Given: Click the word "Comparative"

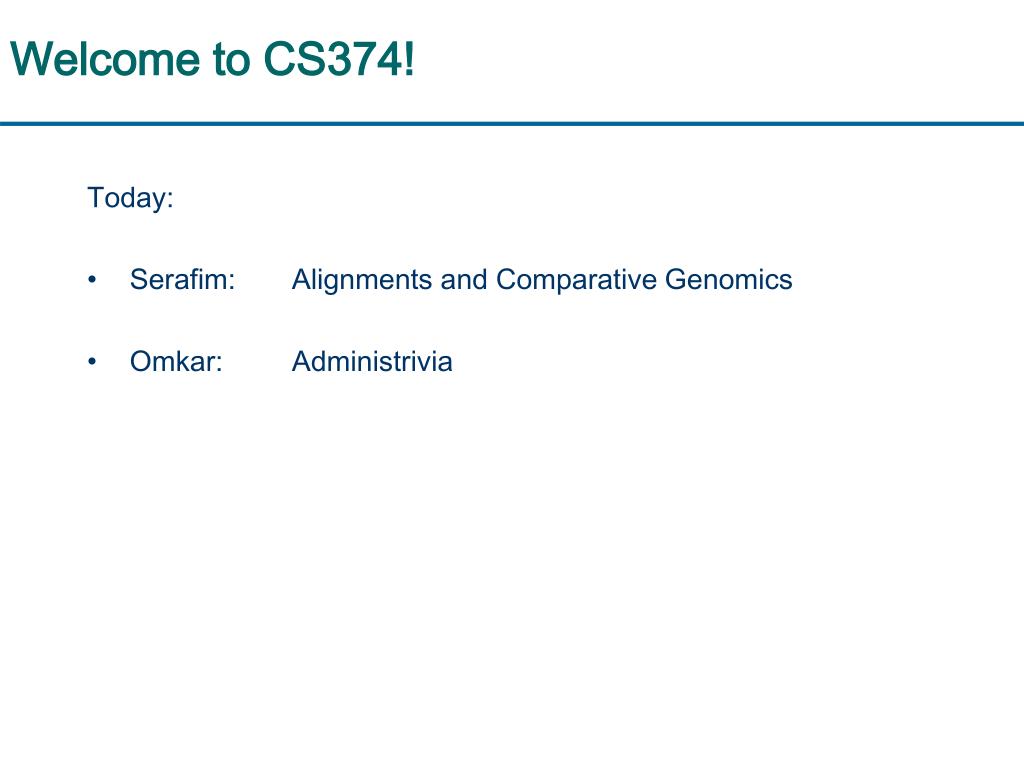Looking at the screenshot, I should [x=576, y=281].
